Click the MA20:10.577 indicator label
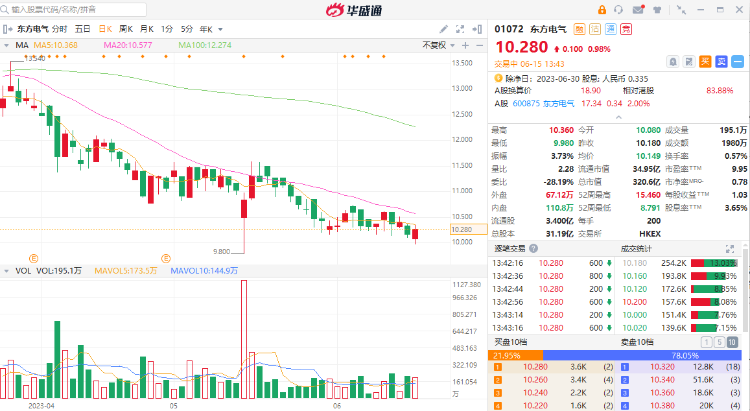The height and width of the screenshot is (411, 750). coord(128,45)
